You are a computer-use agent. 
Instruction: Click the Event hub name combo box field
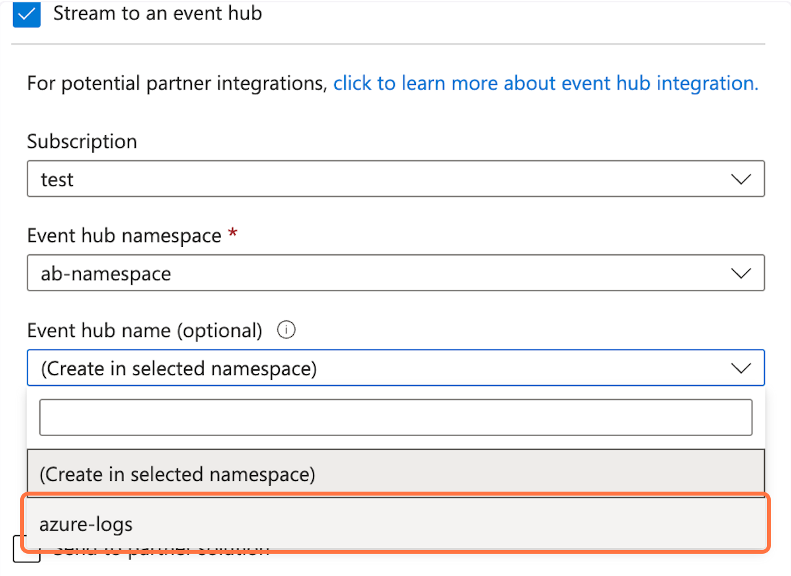coord(380,368)
